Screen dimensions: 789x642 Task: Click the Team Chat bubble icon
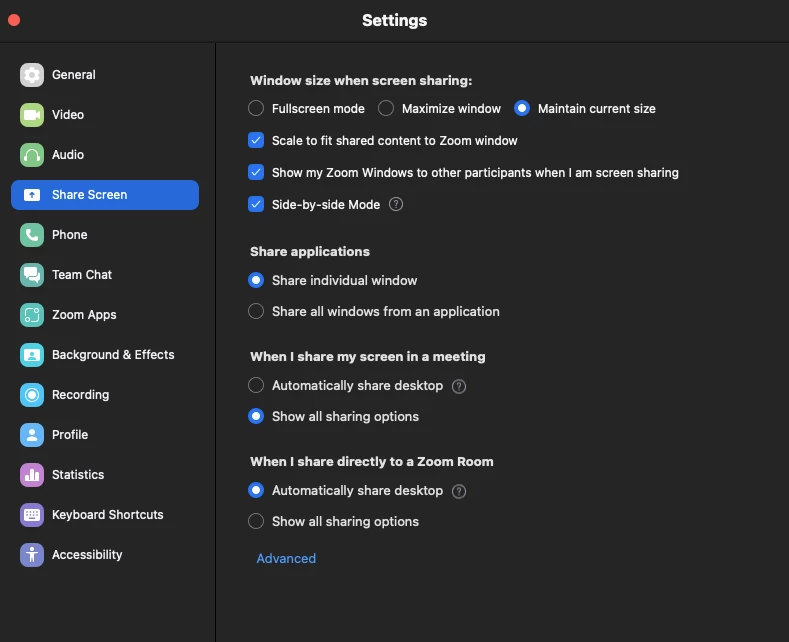tap(32, 275)
